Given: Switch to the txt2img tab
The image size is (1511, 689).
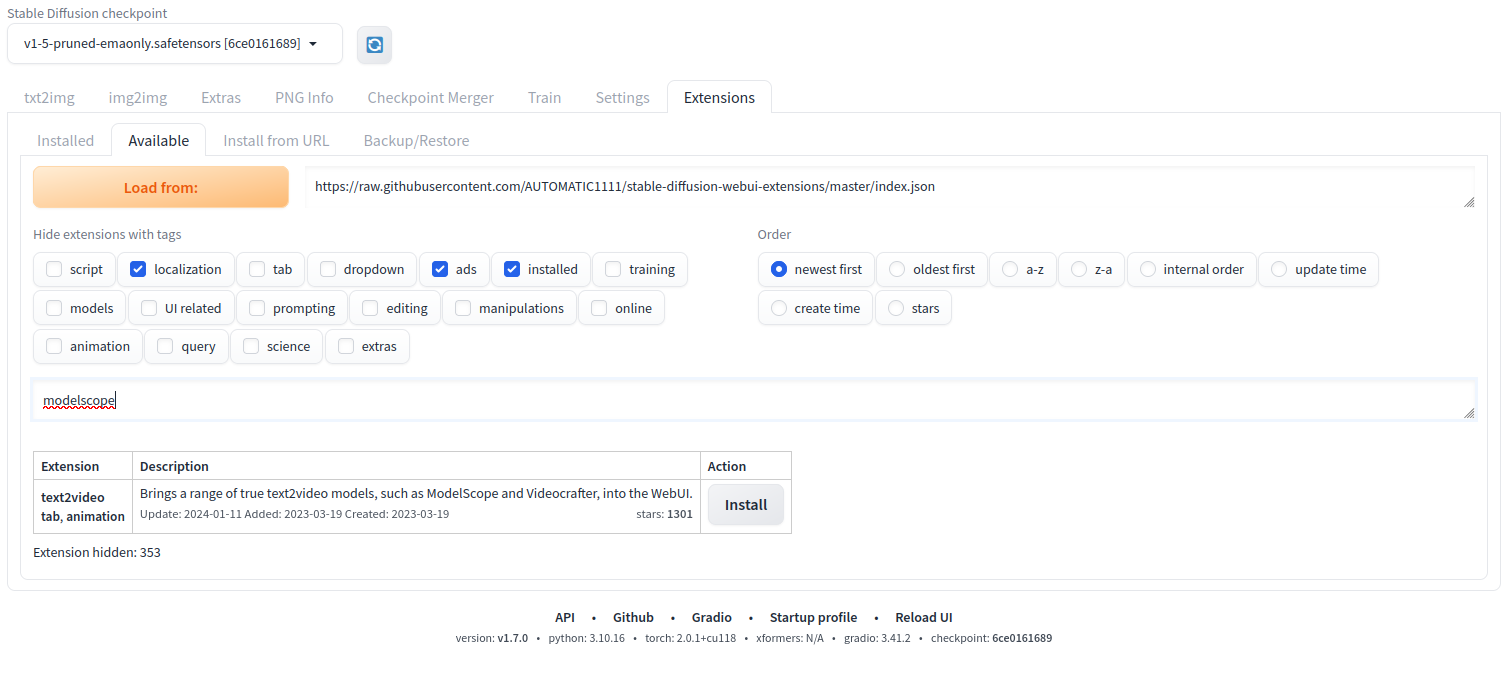Looking at the screenshot, I should (49, 97).
